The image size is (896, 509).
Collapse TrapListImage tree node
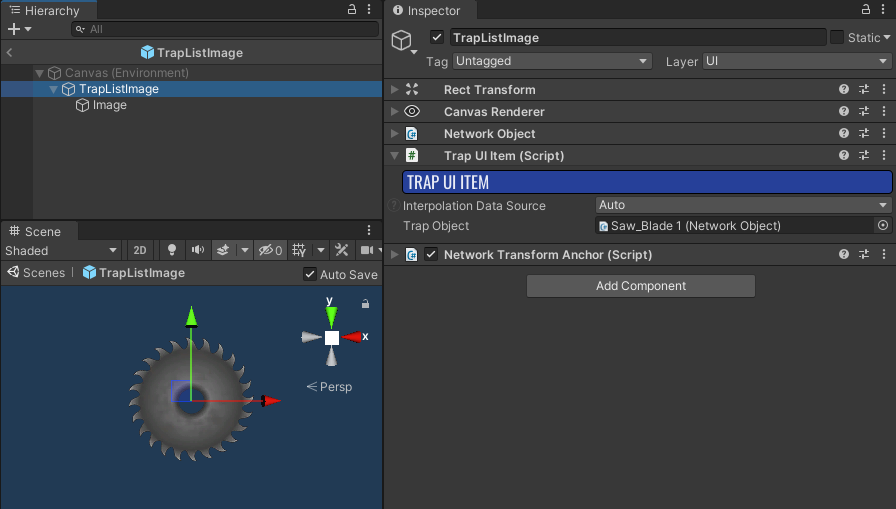pos(53,89)
